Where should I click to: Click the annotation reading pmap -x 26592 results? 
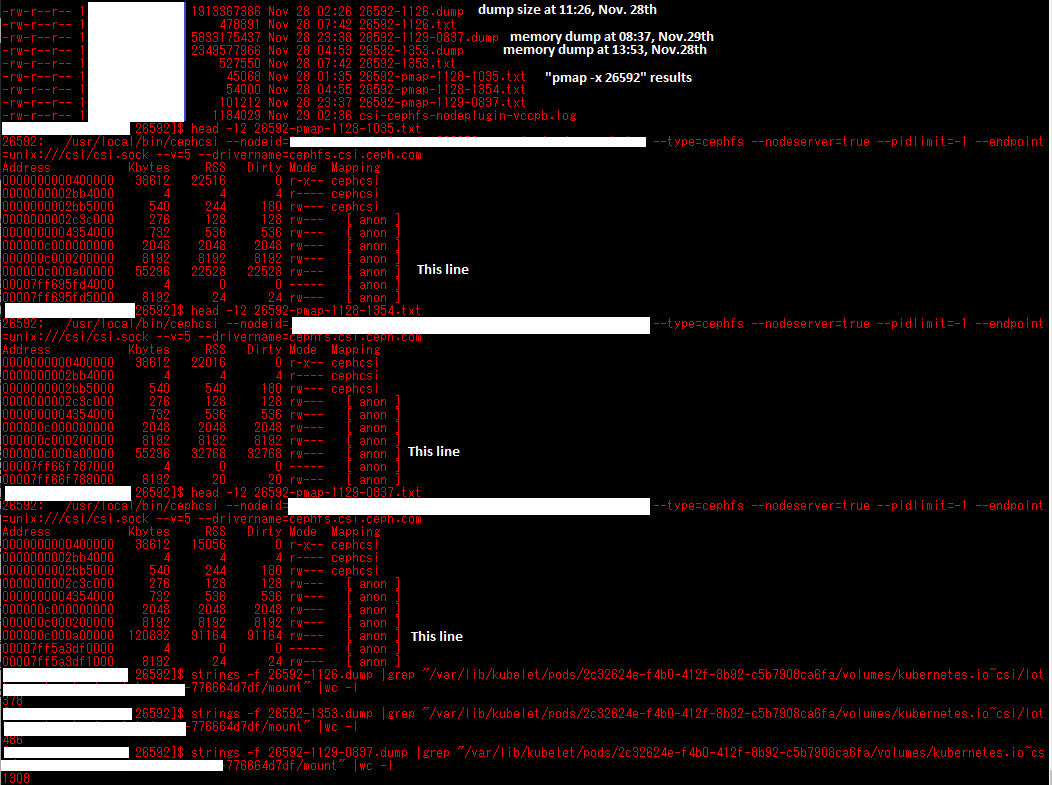[619, 77]
